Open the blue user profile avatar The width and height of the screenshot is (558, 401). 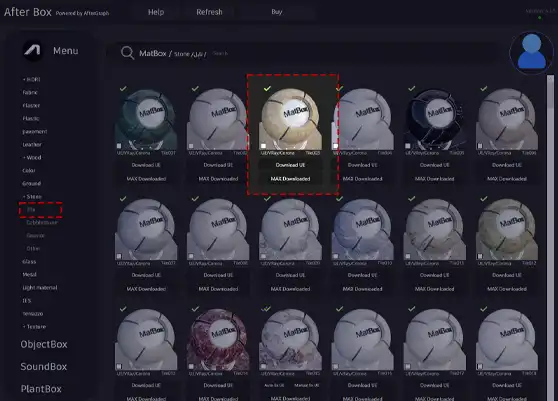pos(531,53)
